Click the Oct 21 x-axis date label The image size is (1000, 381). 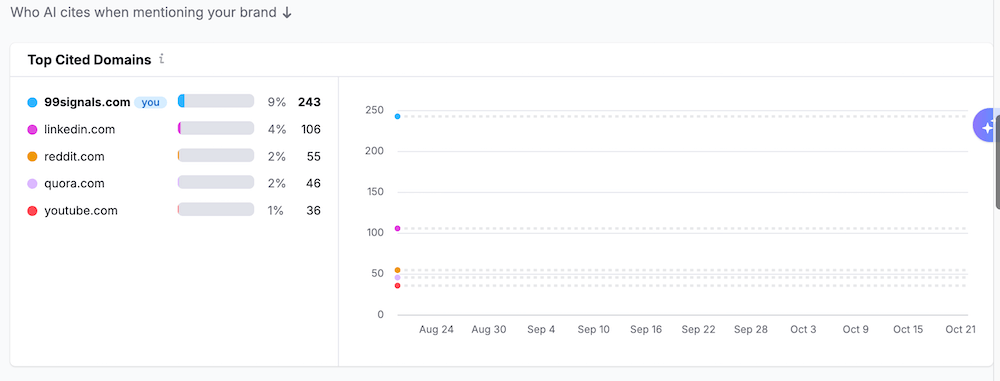pyautogui.click(x=960, y=330)
